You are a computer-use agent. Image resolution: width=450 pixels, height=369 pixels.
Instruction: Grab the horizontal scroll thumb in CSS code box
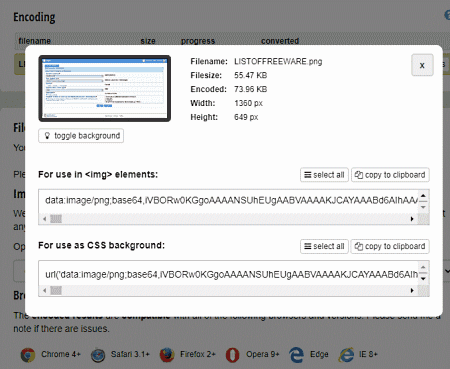pyautogui.click(x=56, y=290)
